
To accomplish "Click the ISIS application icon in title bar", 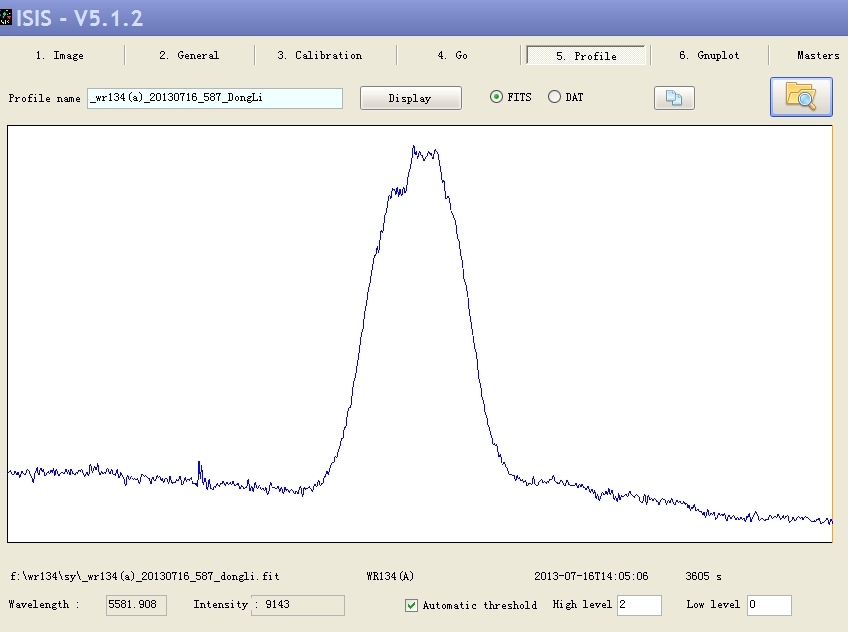I will [7, 20].
